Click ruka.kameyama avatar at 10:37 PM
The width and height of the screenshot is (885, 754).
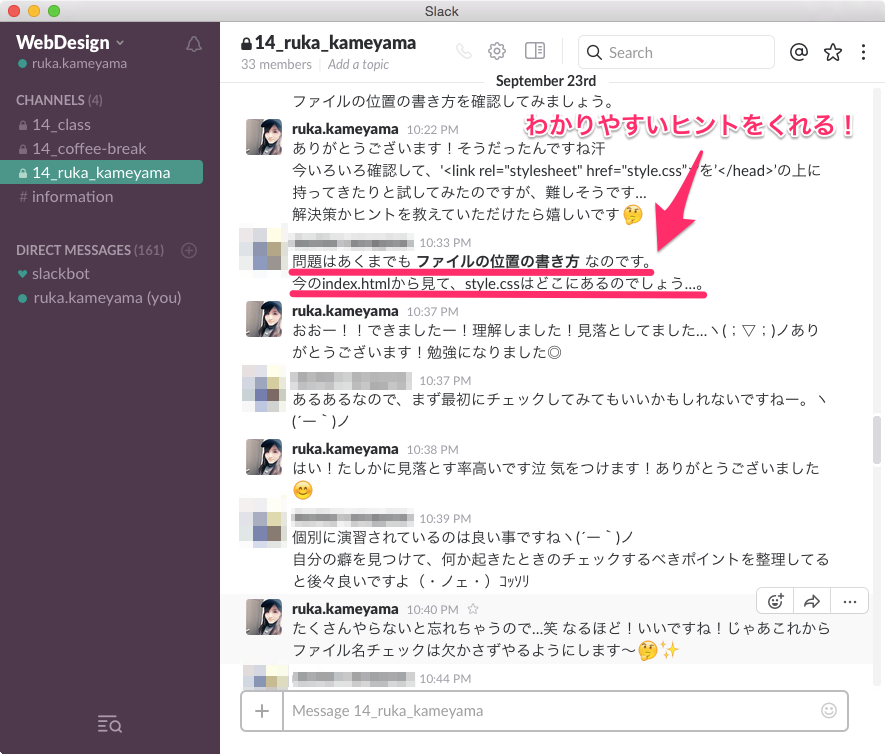tap(264, 319)
